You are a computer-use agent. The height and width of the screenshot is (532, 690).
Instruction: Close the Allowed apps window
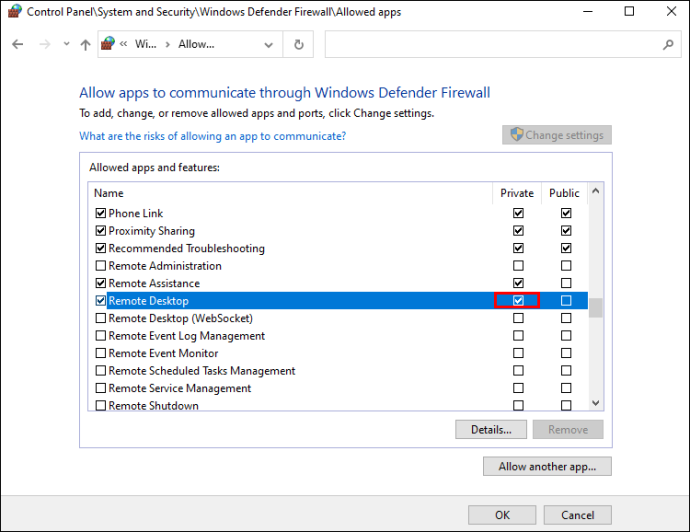[x=671, y=11]
